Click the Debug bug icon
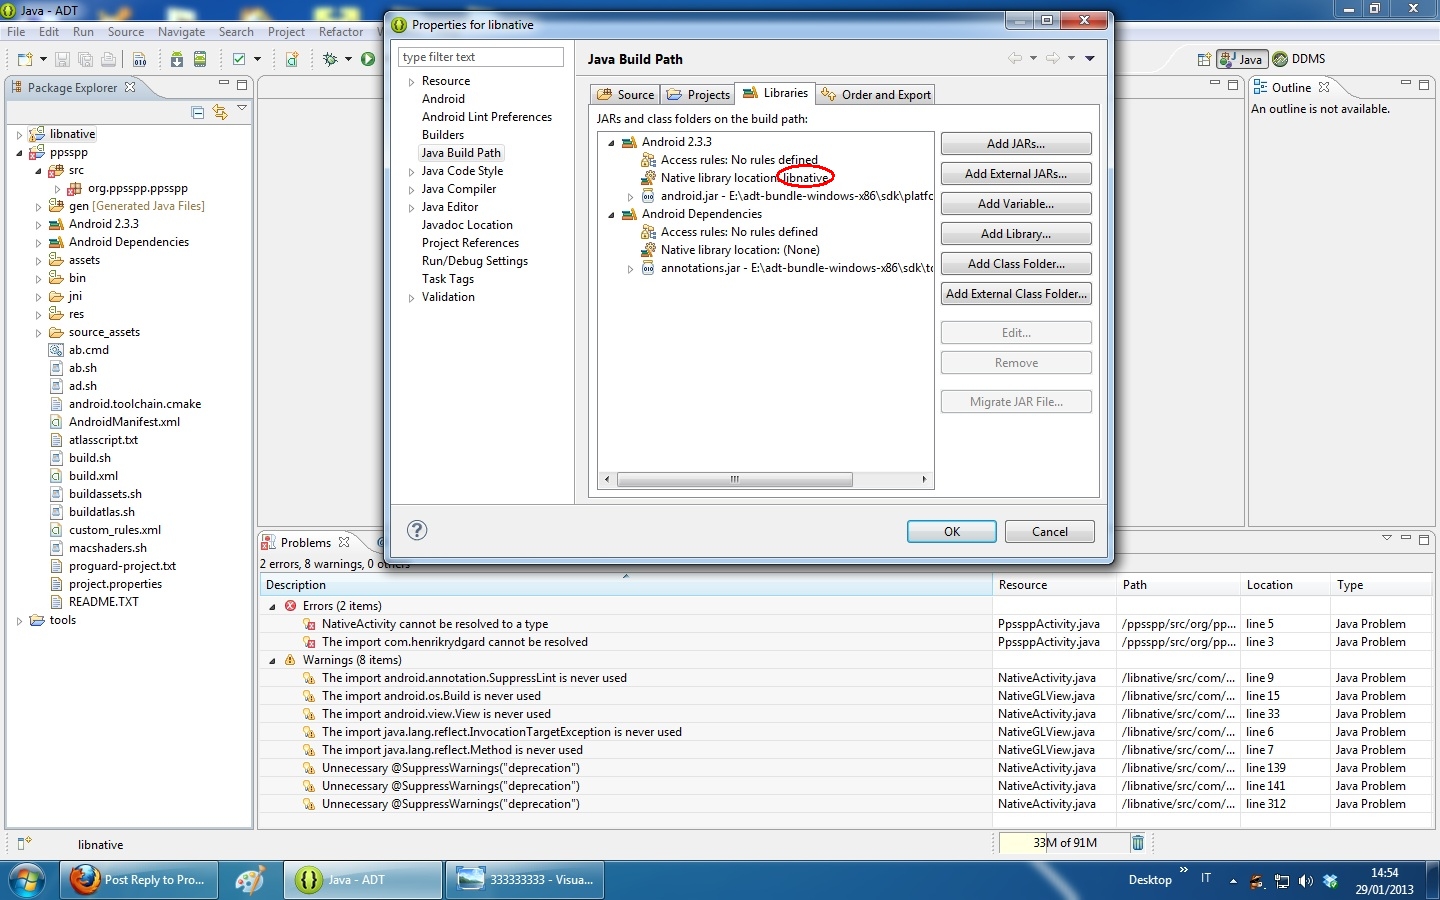 tap(331, 59)
